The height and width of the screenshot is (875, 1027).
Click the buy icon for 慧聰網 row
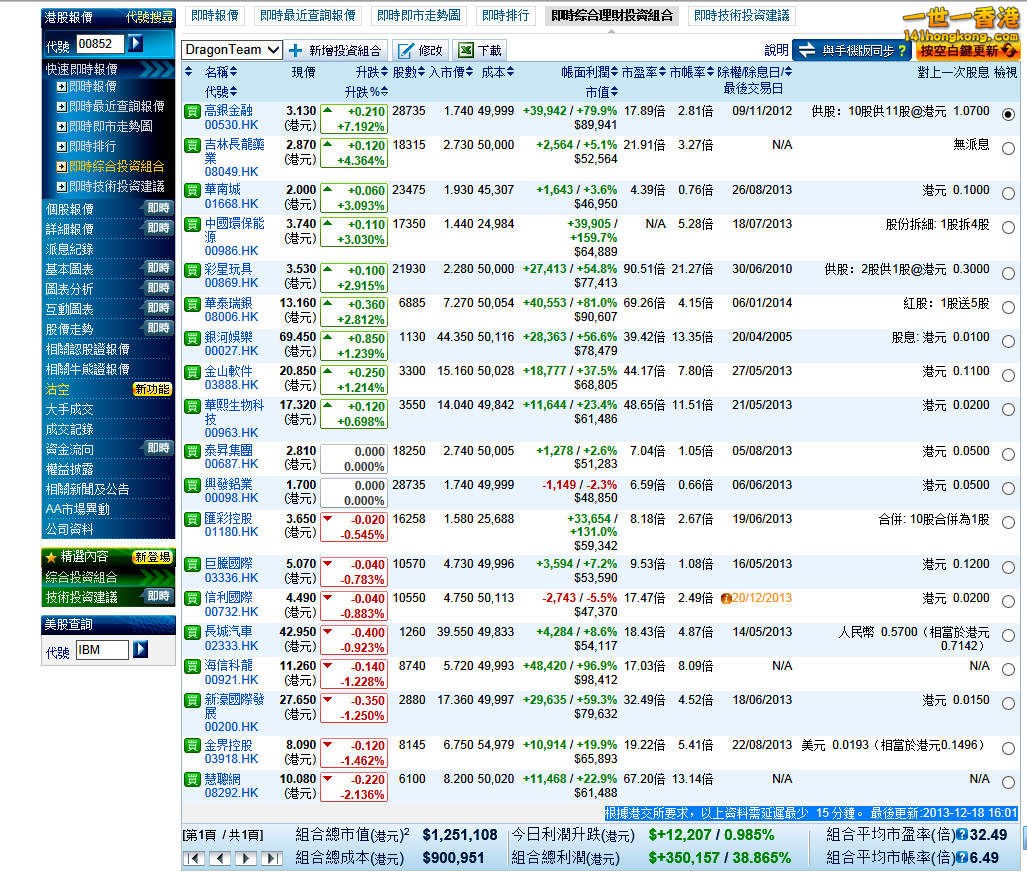192,780
